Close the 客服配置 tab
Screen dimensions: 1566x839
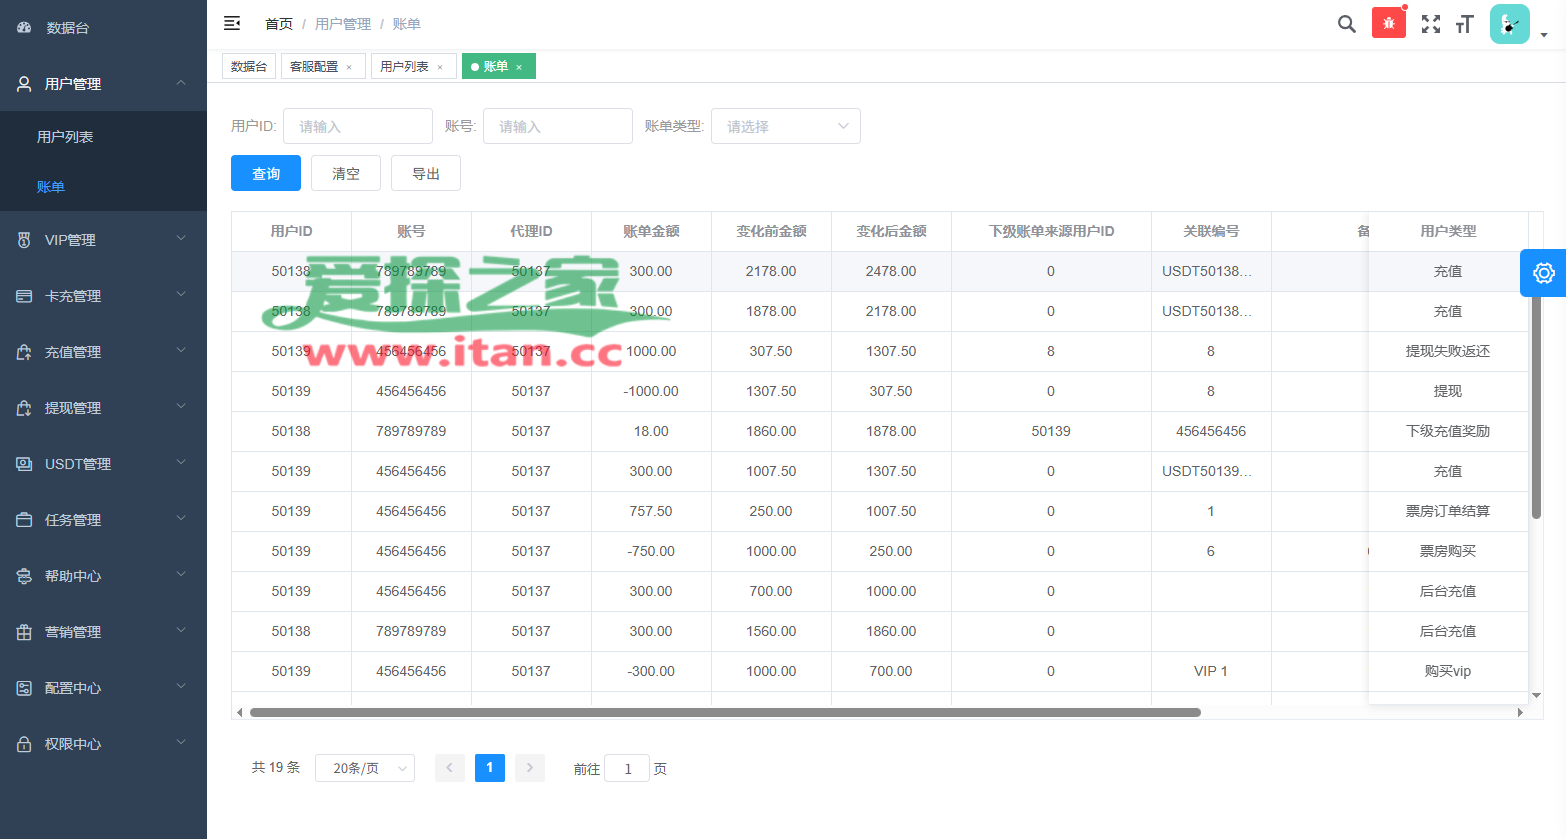coord(349,67)
